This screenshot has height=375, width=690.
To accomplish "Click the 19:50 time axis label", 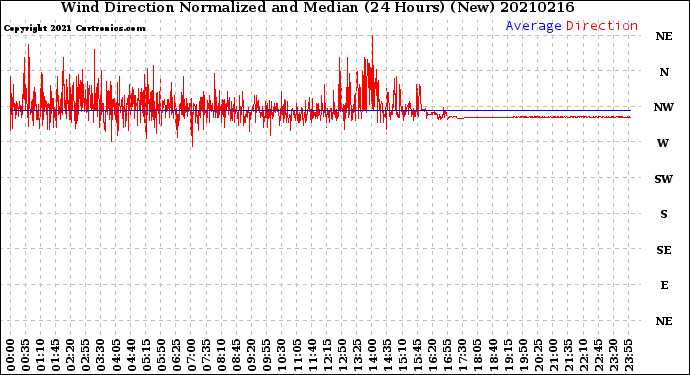I will 523,355.
